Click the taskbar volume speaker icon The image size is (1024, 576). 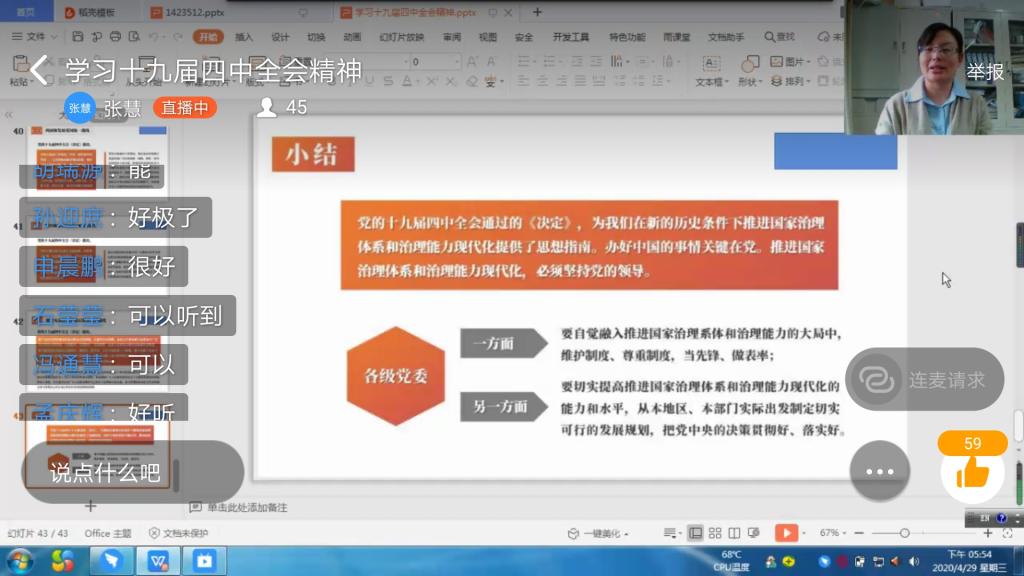(x=914, y=561)
